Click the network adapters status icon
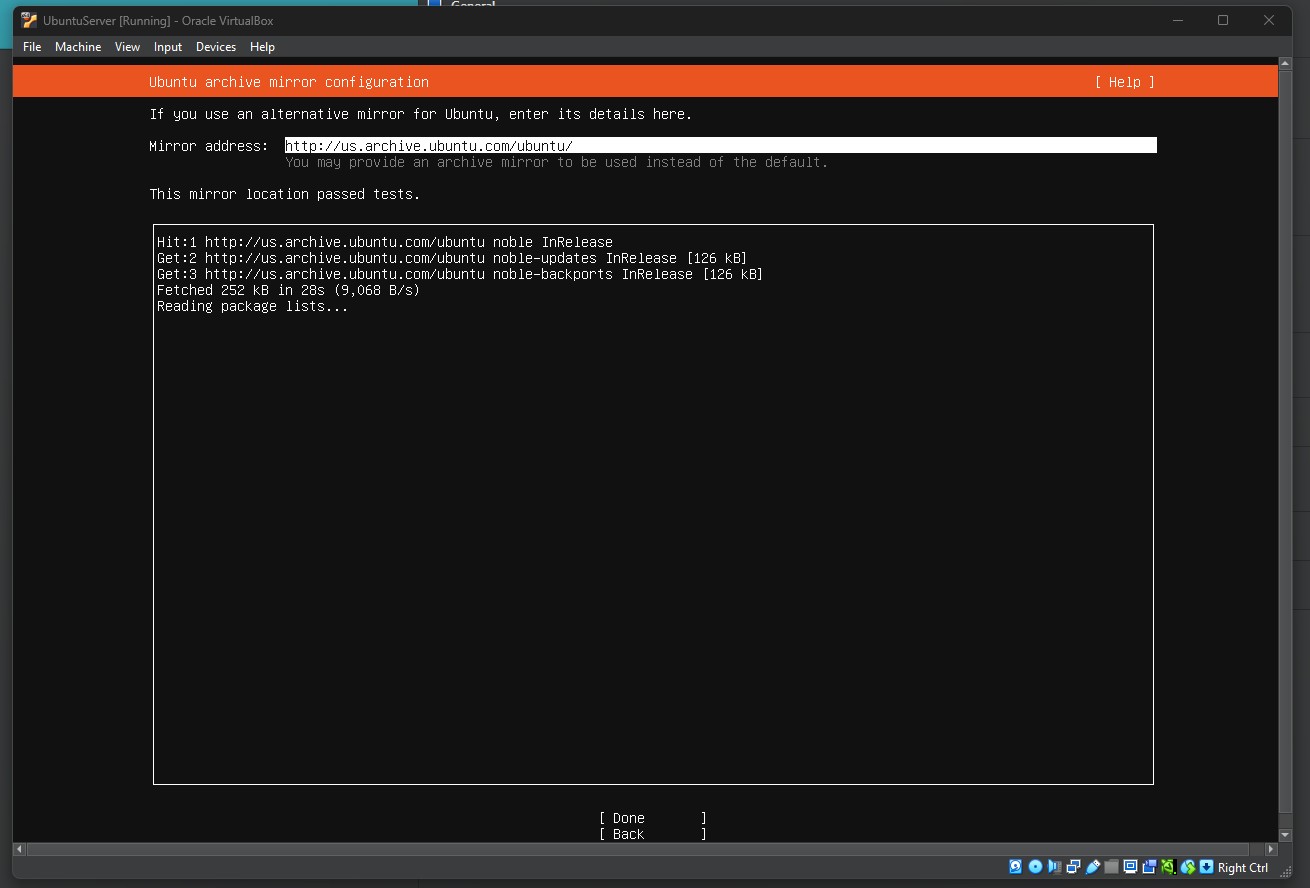The image size is (1310, 888). (x=1073, y=867)
